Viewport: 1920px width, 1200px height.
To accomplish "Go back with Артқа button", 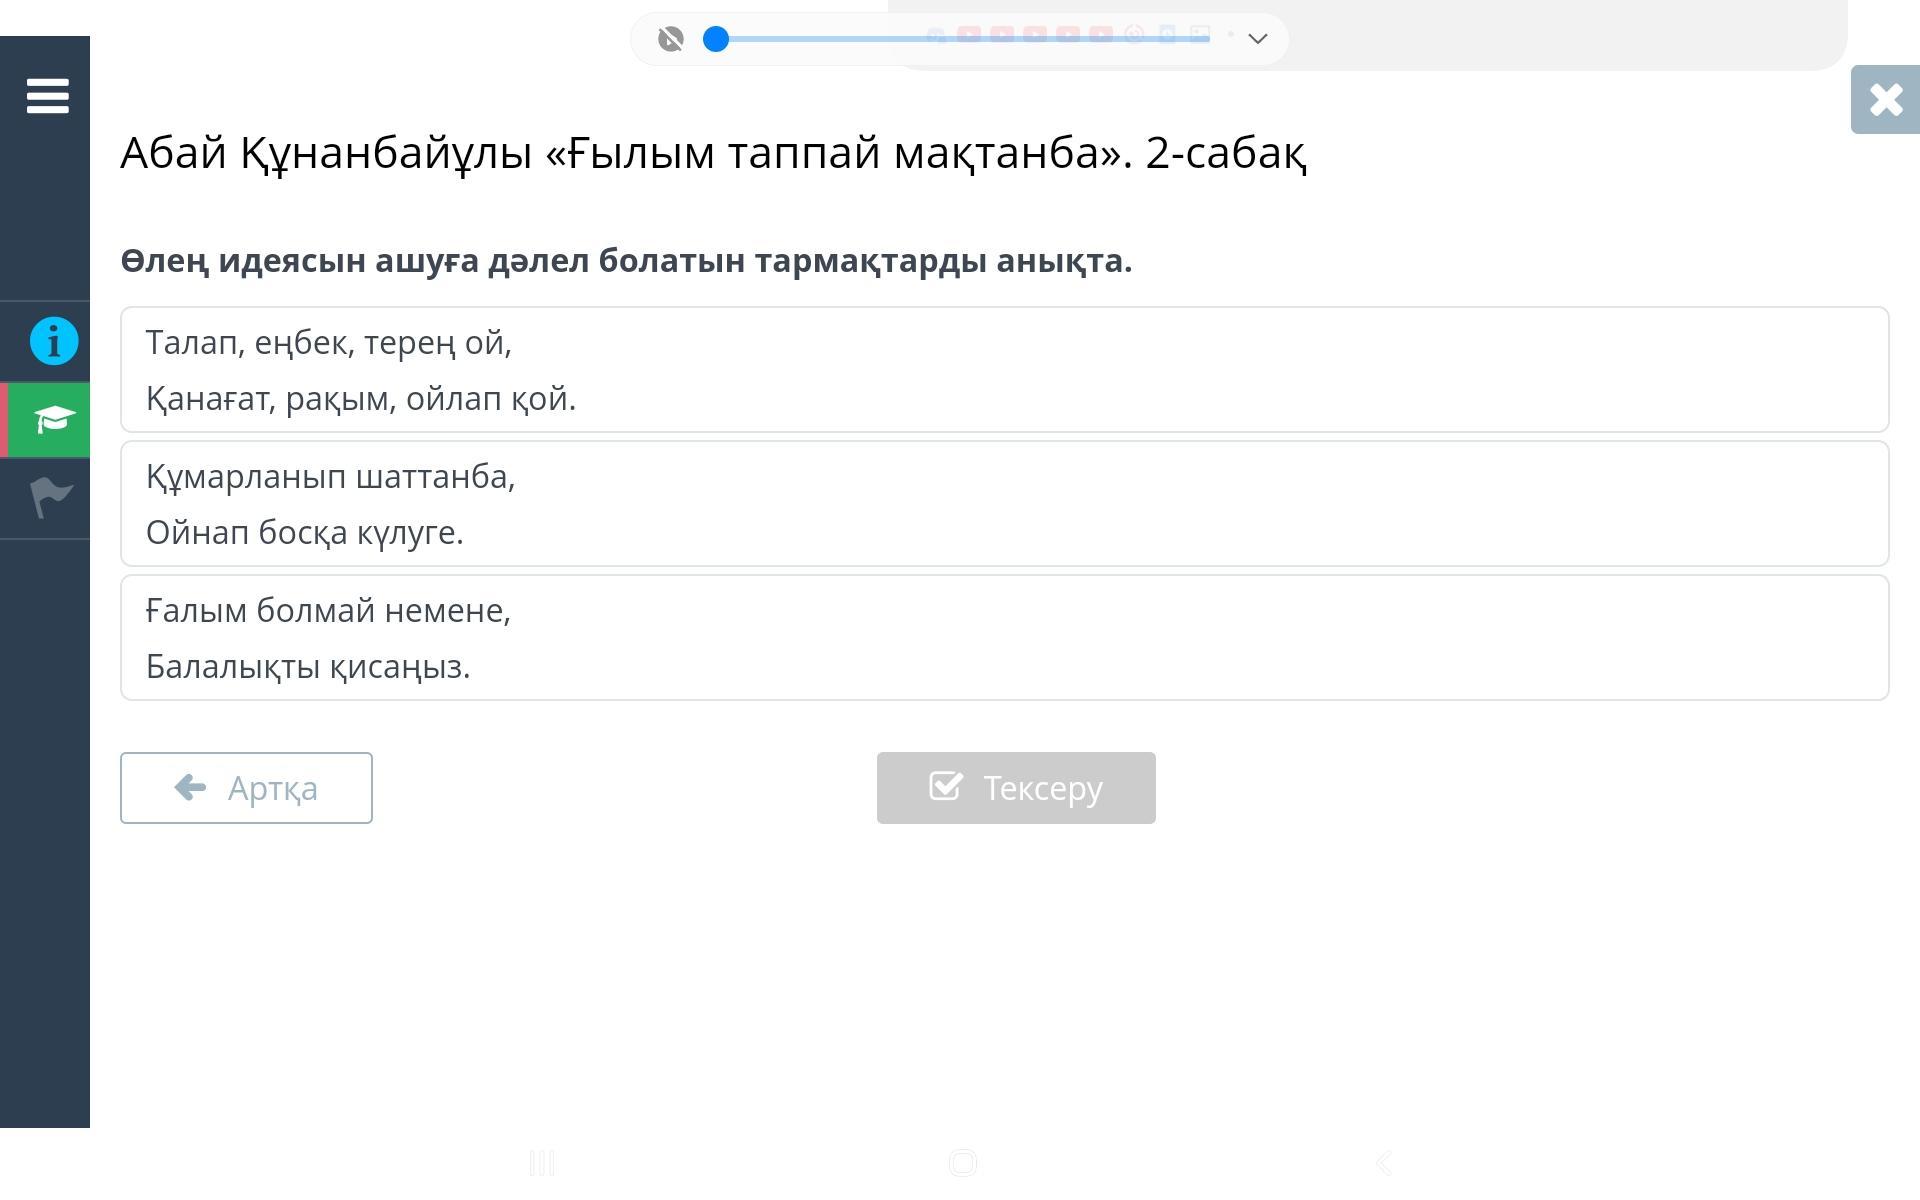I will [246, 788].
